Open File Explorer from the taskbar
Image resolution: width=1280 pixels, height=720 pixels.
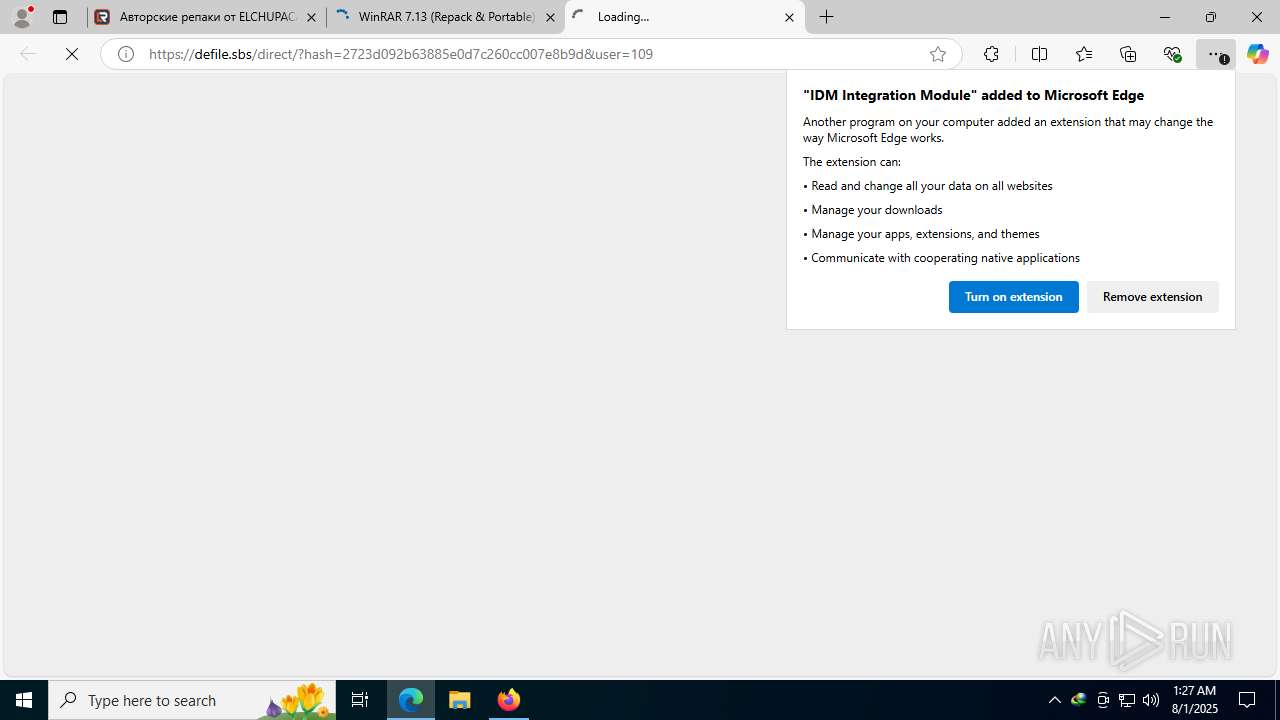pyautogui.click(x=460, y=700)
